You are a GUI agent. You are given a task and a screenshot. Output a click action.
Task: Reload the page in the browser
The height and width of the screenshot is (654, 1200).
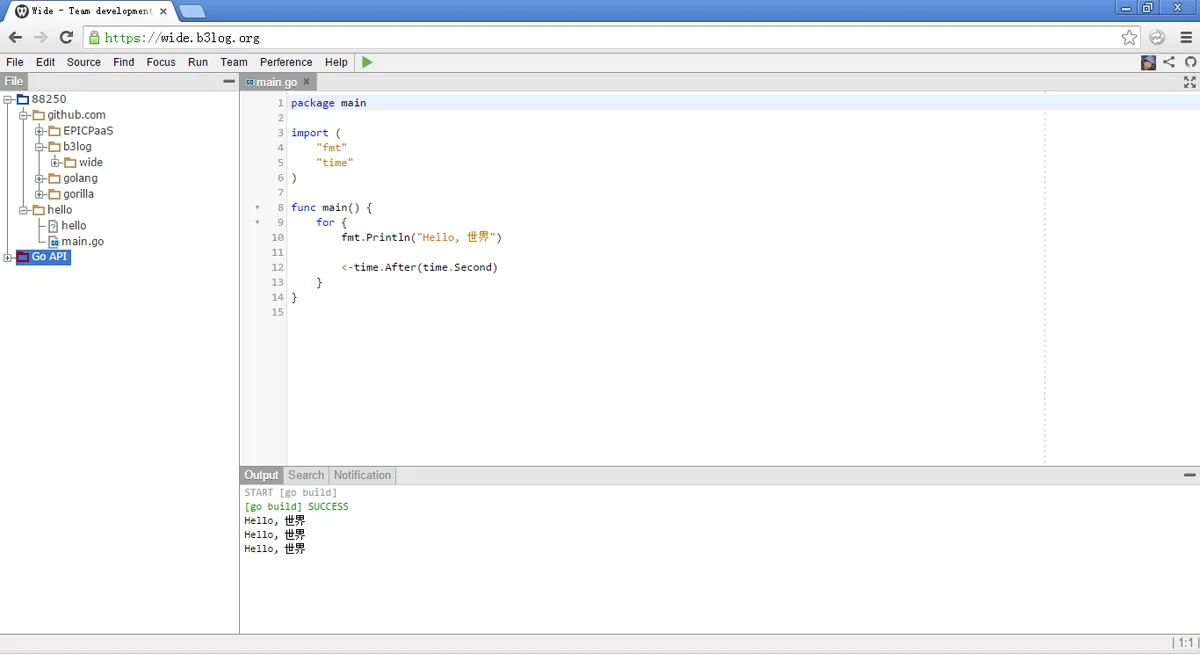pyautogui.click(x=66, y=37)
